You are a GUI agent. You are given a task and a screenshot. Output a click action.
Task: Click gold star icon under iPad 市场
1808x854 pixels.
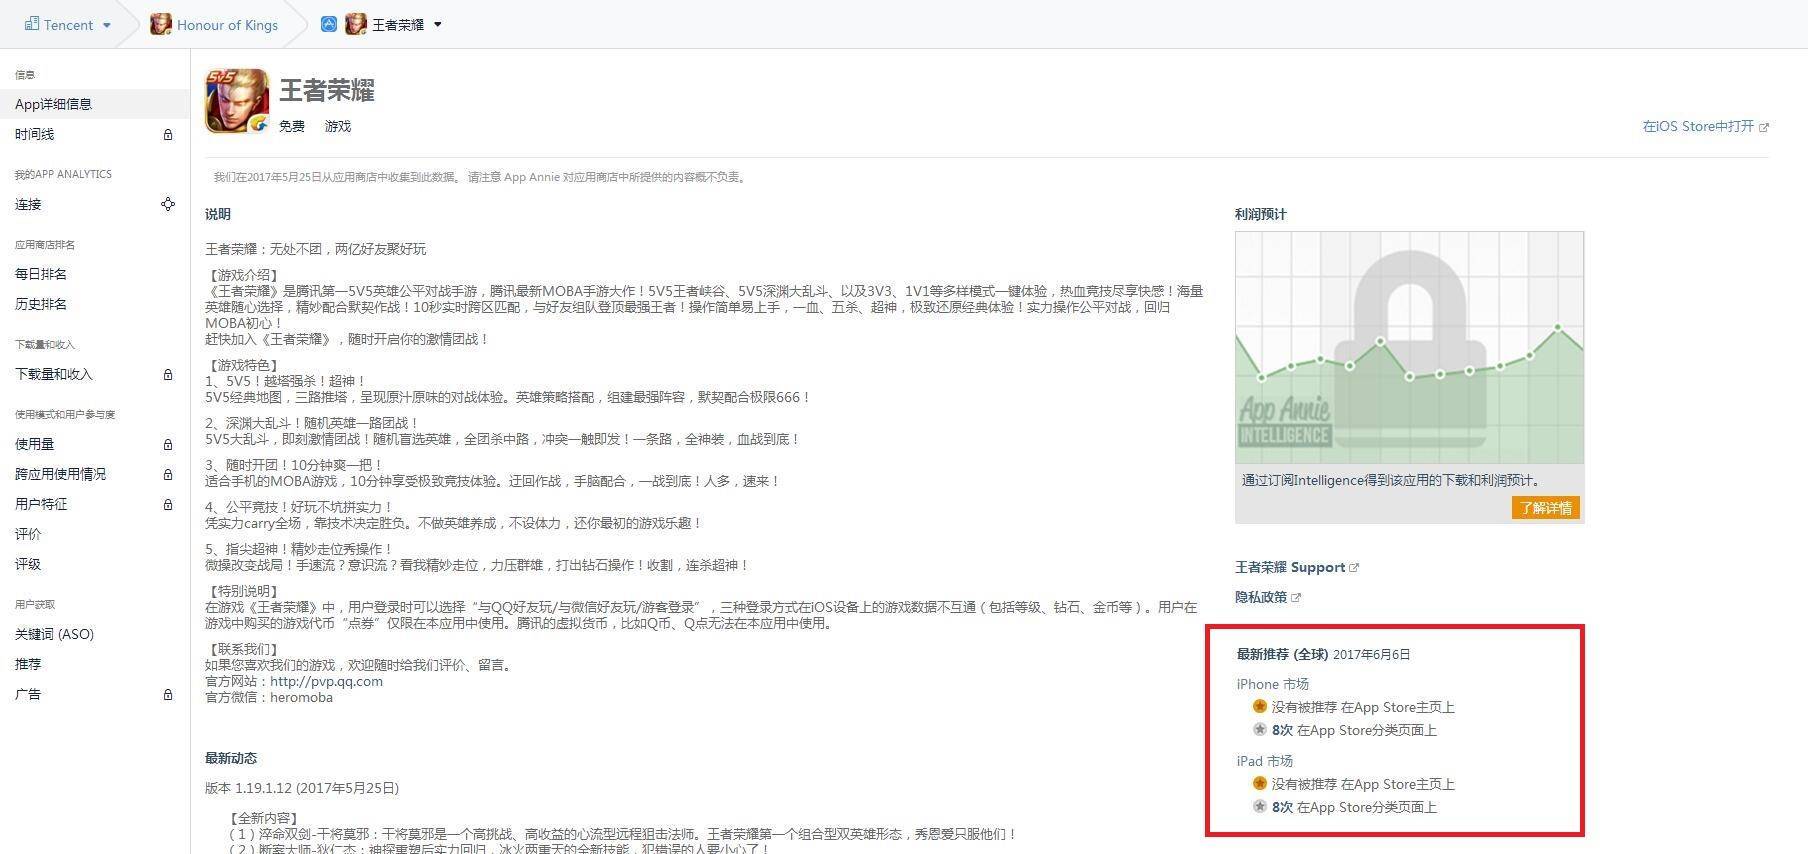pyautogui.click(x=1260, y=783)
